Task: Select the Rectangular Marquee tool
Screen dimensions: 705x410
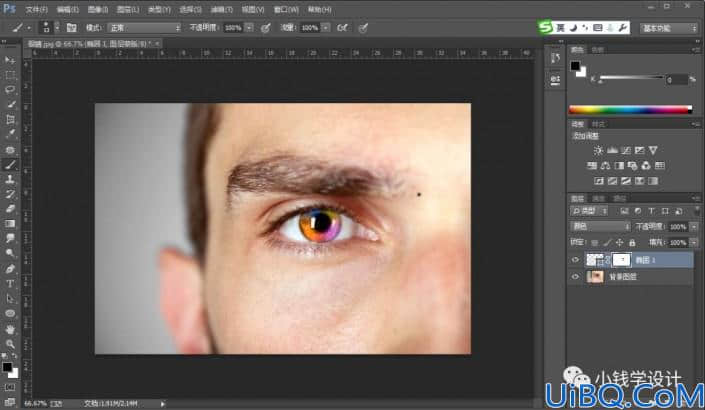Action: (x=10, y=75)
